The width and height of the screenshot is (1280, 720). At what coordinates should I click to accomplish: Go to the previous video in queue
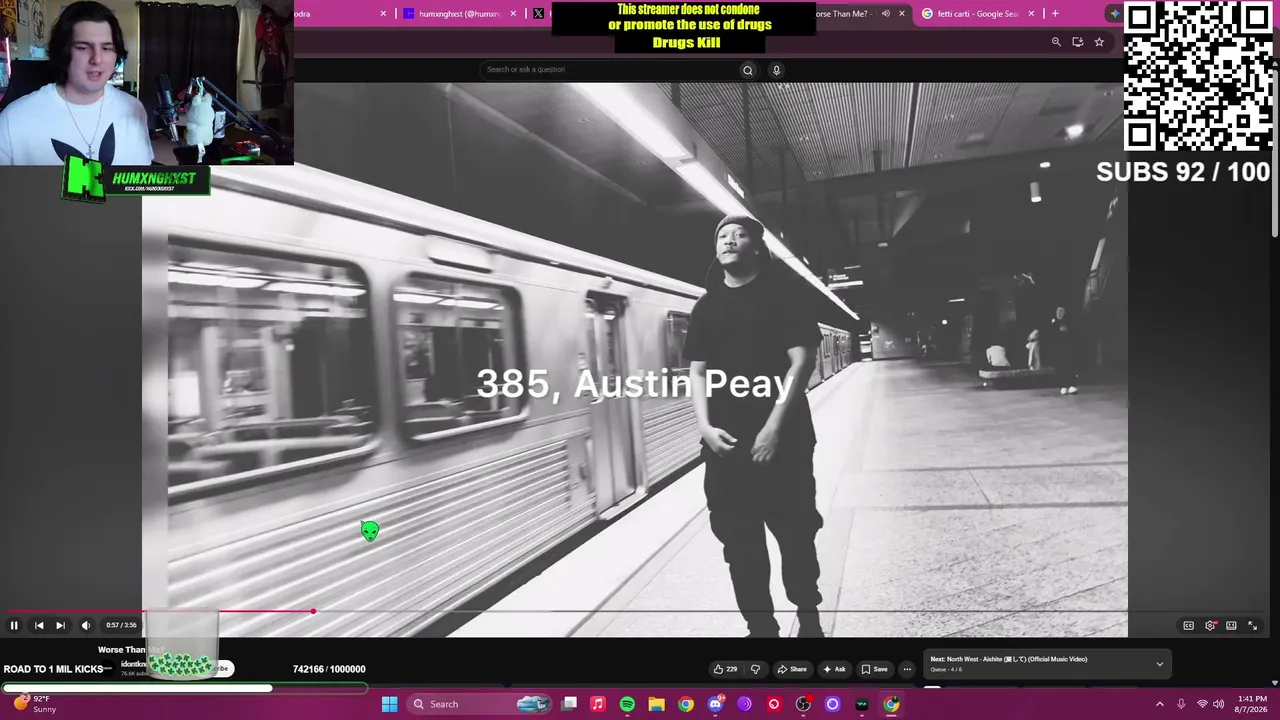click(39, 625)
